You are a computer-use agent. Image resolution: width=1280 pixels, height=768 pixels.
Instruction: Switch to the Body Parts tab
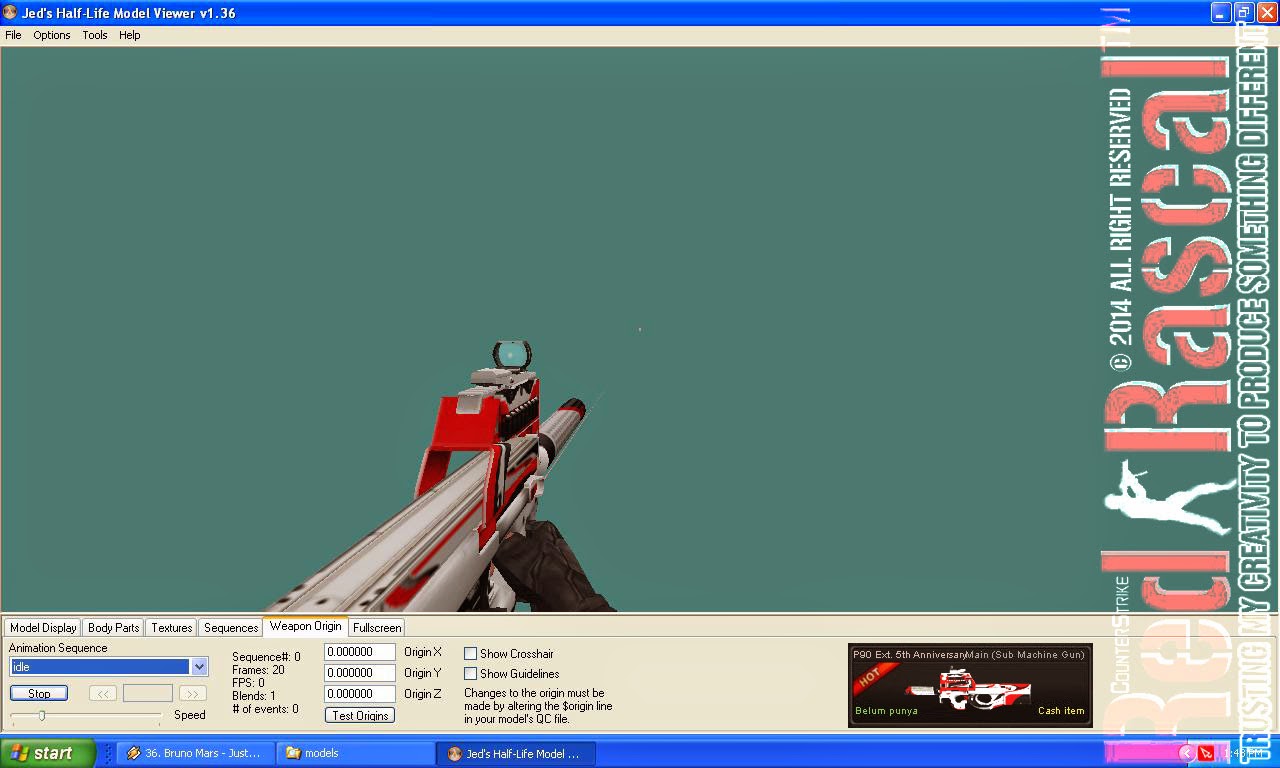coord(113,628)
